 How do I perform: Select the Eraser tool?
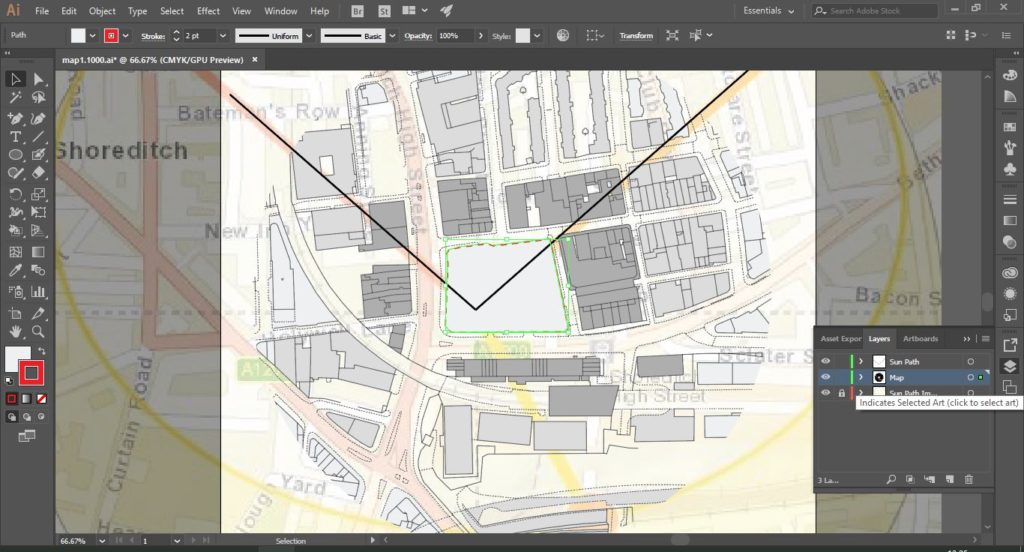(x=39, y=173)
